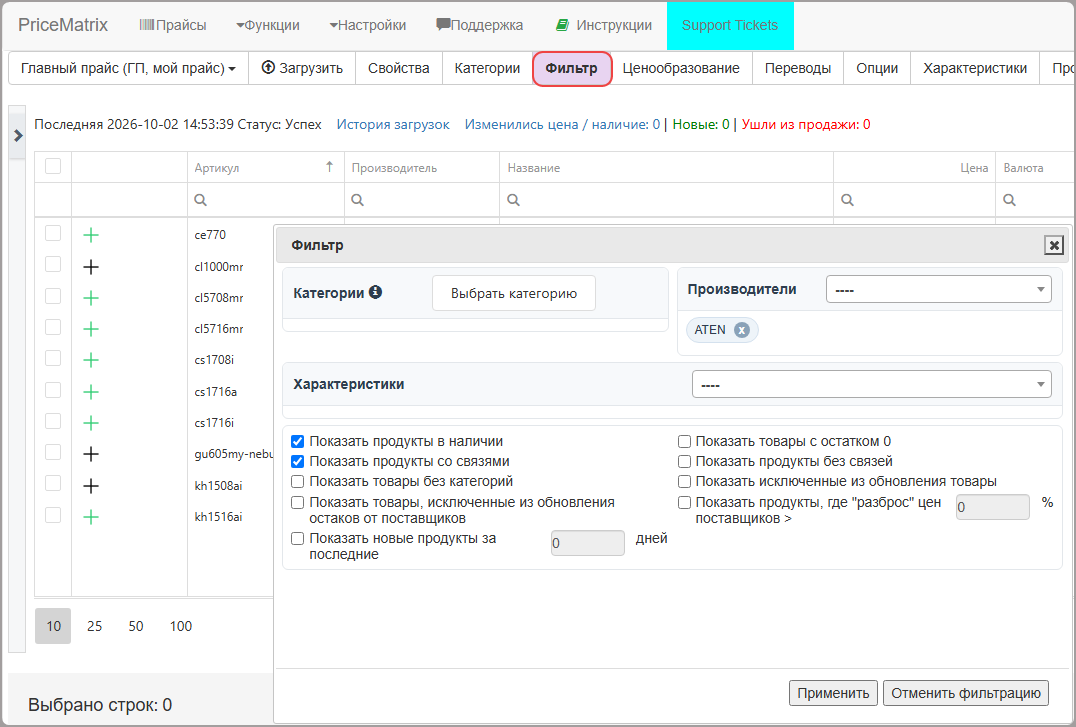The height and width of the screenshot is (727, 1076).
Task: Click the search icon under Артикул column
Action: 200,200
